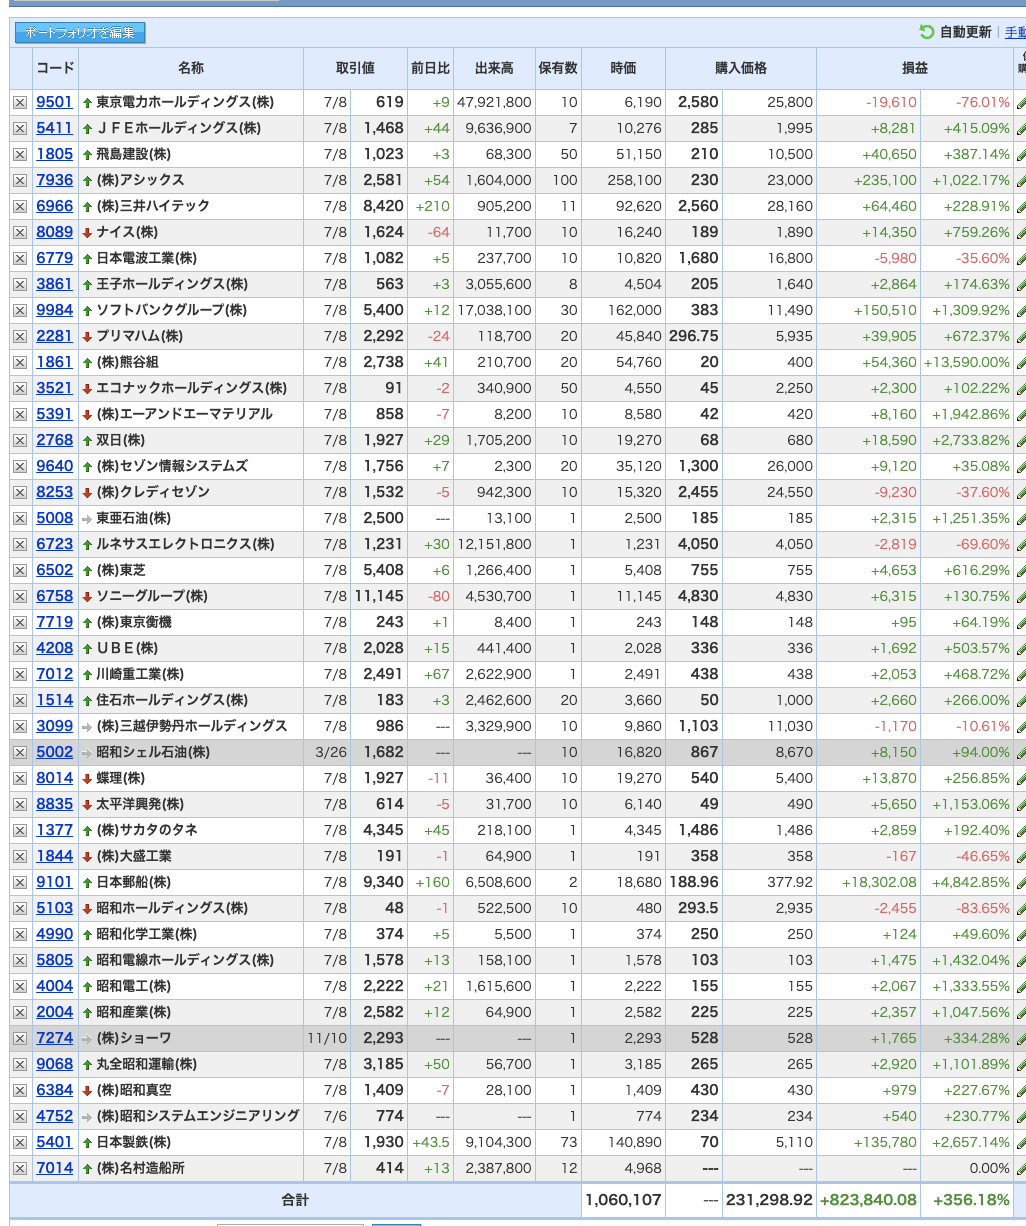Click the 名称 column header

(x=191, y=68)
